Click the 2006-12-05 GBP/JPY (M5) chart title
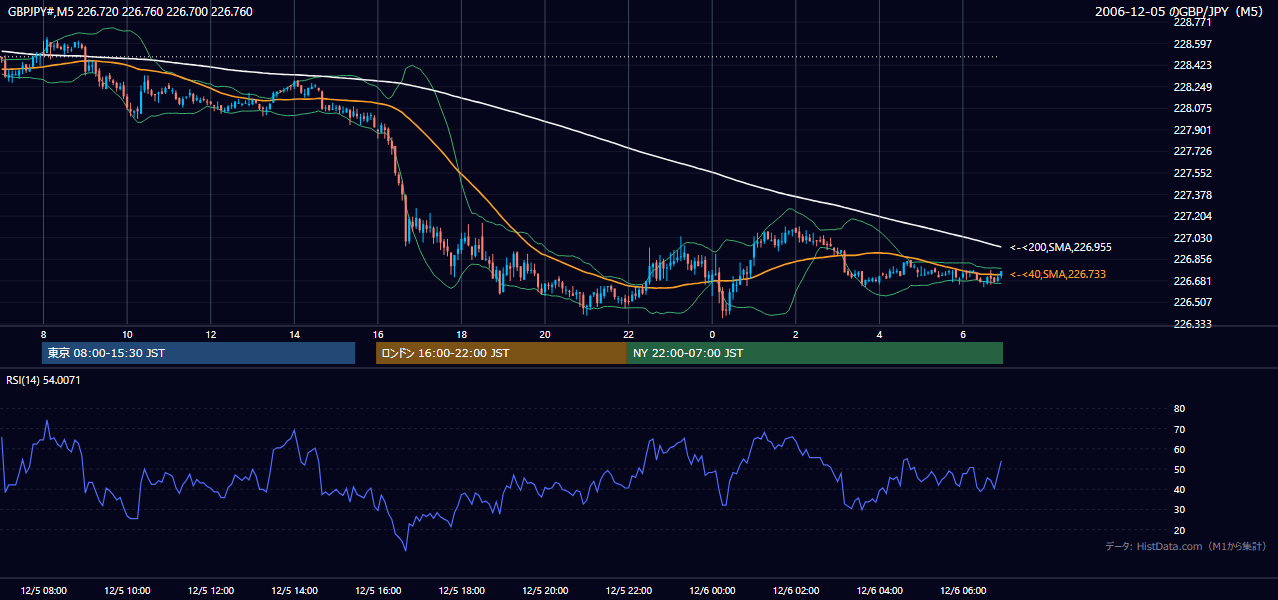This screenshot has height=600, width=1278. click(x=1181, y=12)
